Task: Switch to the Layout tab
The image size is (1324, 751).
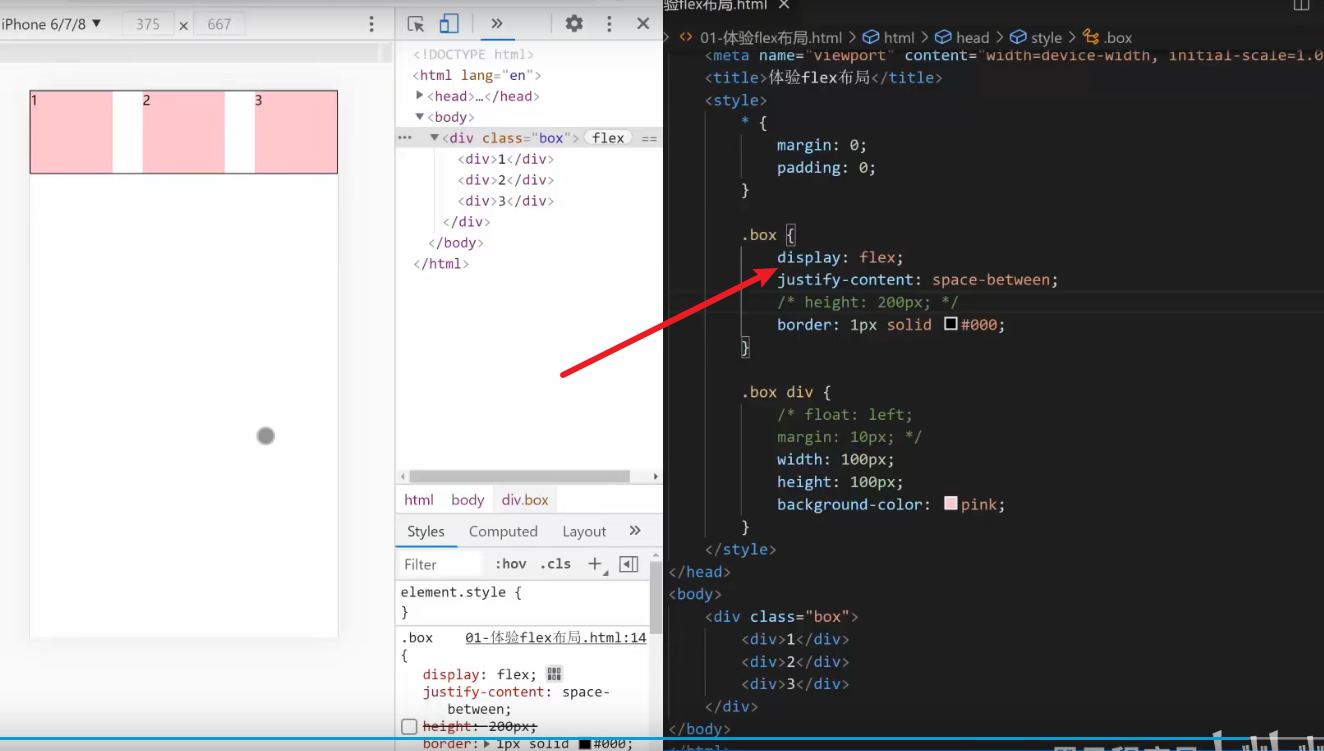Action: (584, 531)
